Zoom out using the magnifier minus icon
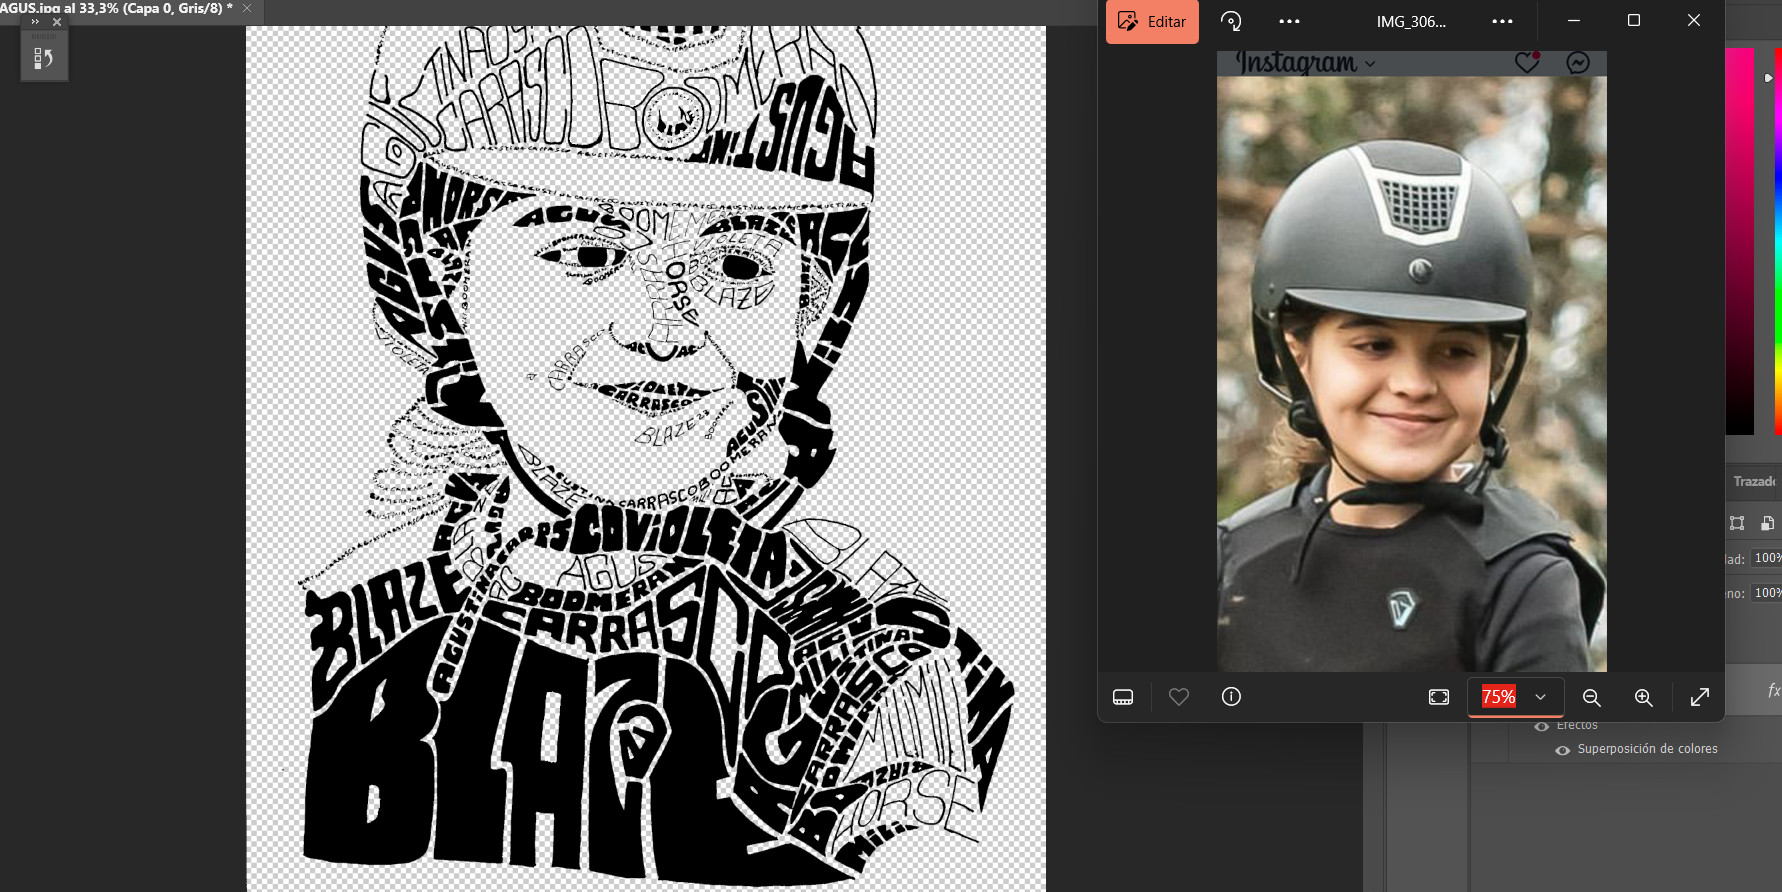 point(1591,697)
